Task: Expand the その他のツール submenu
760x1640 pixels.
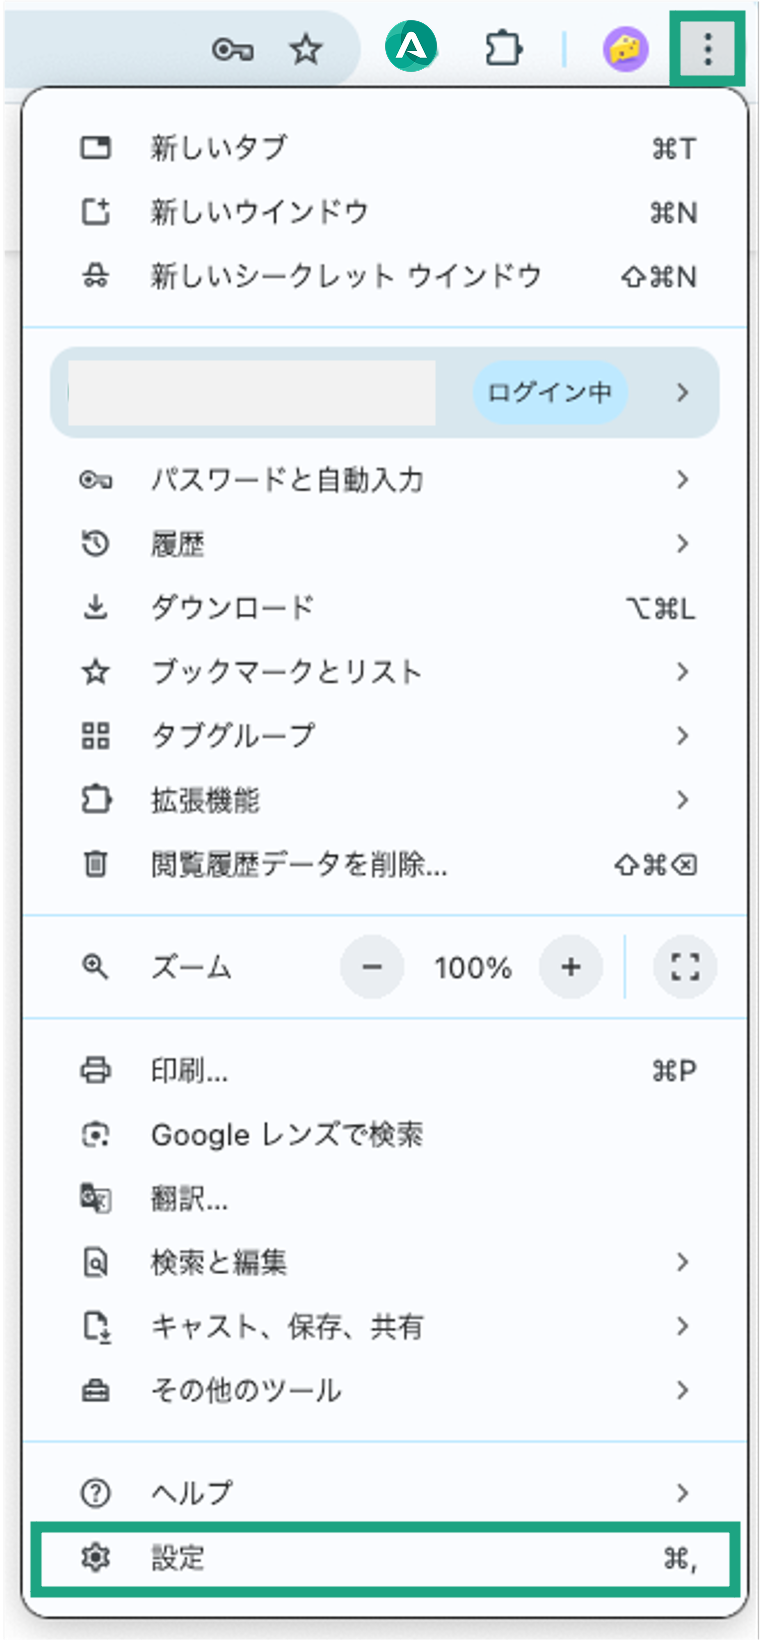Action: coord(385,1390)
